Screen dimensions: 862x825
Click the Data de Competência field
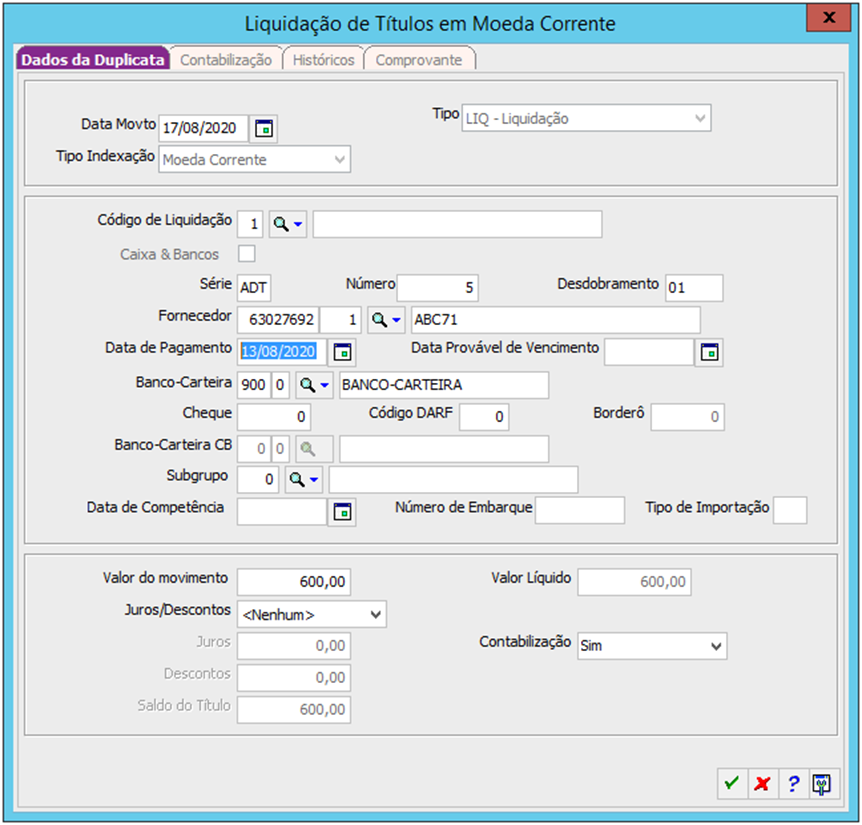click(282, 512)
